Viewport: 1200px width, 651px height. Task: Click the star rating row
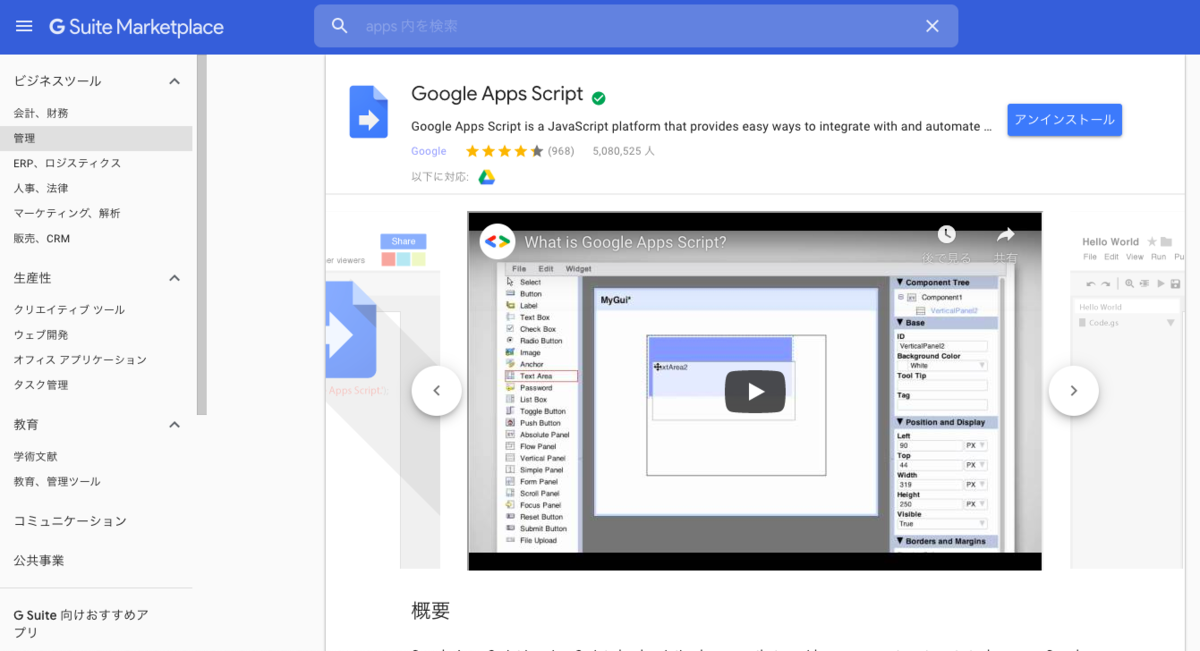tap(504, 151)
